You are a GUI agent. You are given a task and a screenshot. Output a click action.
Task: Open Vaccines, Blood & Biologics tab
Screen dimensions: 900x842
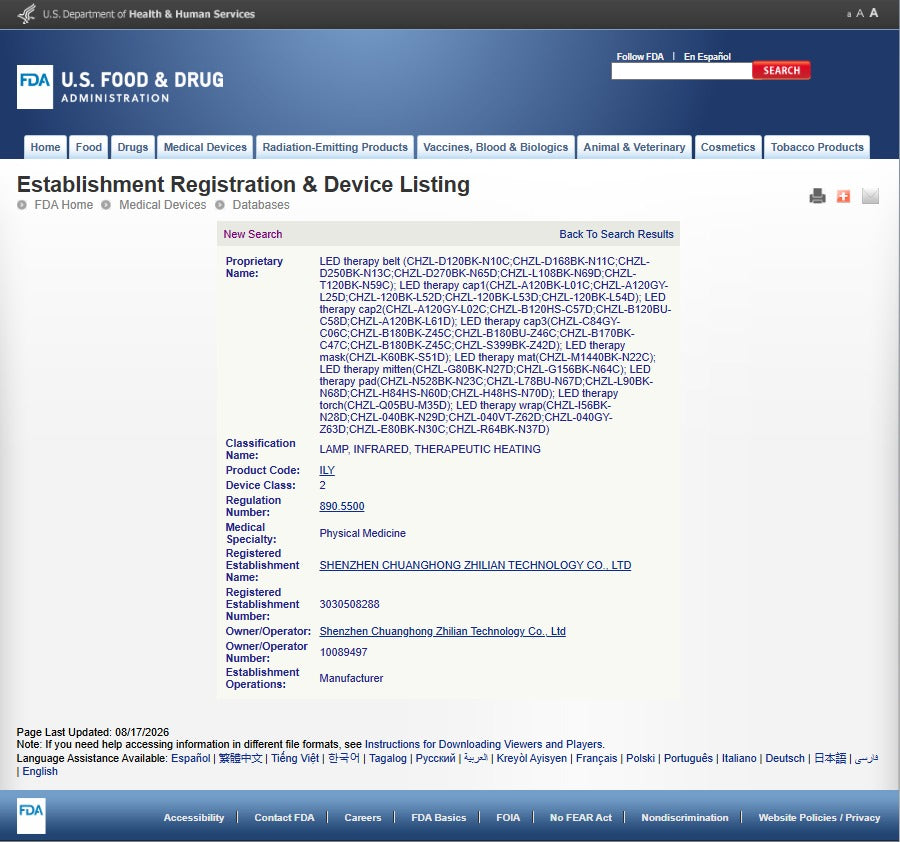point(495,147)
